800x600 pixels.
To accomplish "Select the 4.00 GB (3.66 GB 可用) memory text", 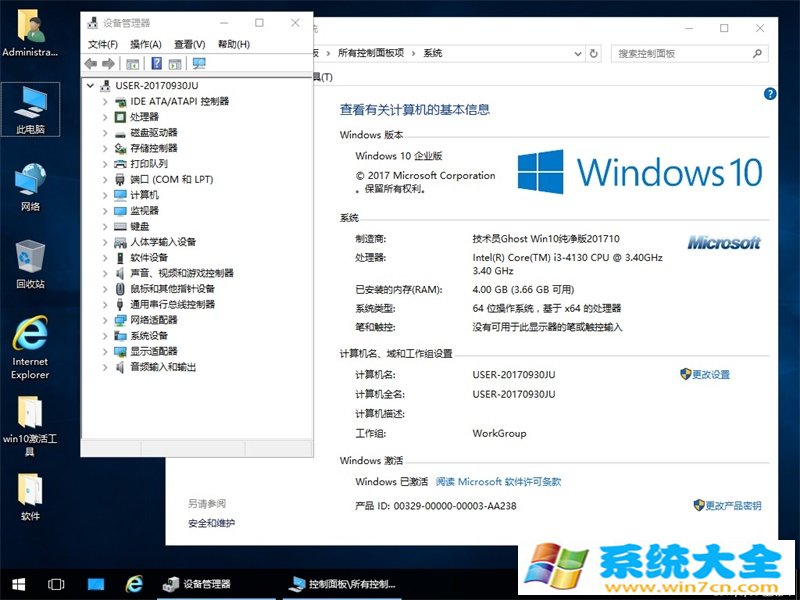I will point(523,290).
